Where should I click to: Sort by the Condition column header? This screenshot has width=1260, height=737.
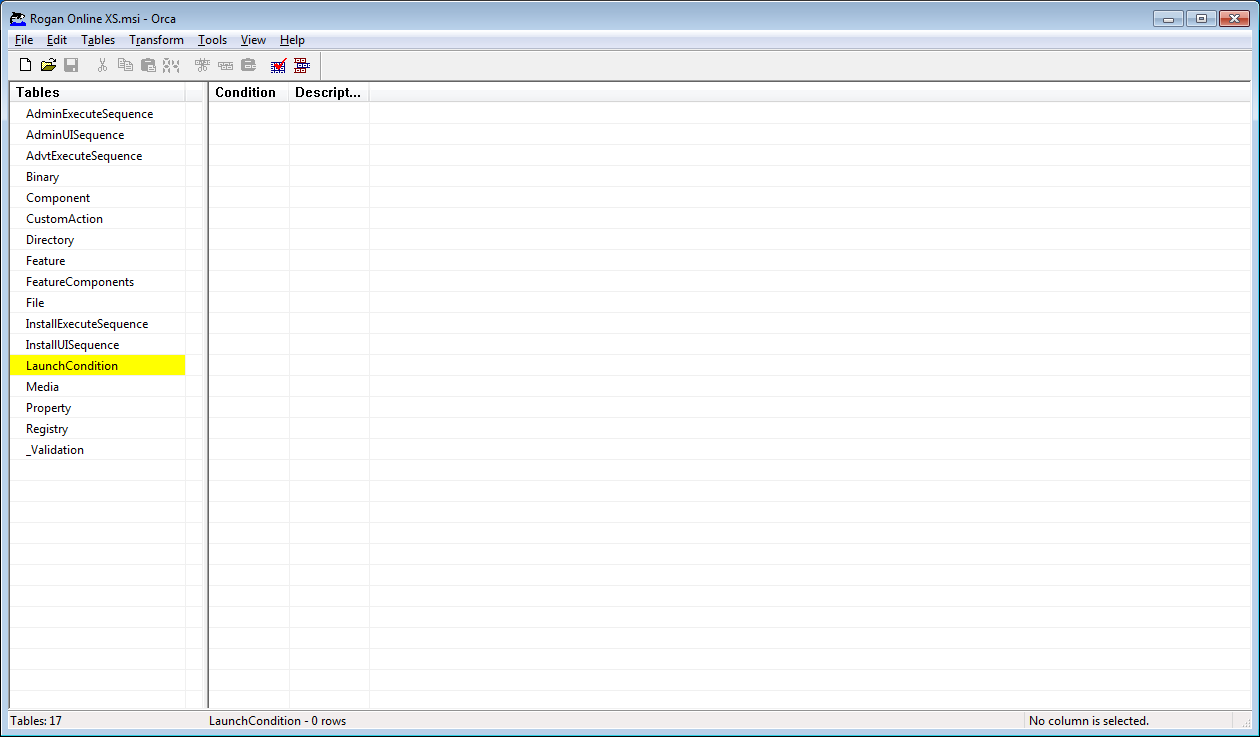pyautogui.click(x=249, y=92)
